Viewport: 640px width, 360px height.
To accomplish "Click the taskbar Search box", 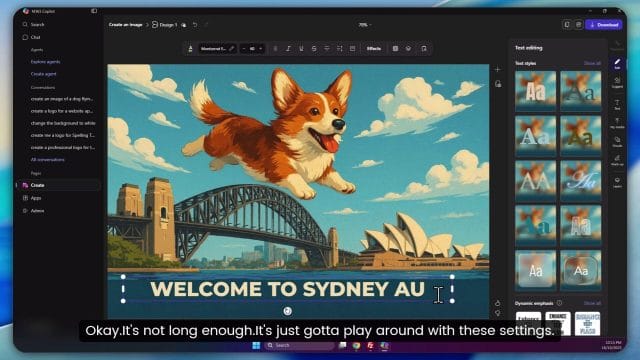I will [x=300, y=346].
